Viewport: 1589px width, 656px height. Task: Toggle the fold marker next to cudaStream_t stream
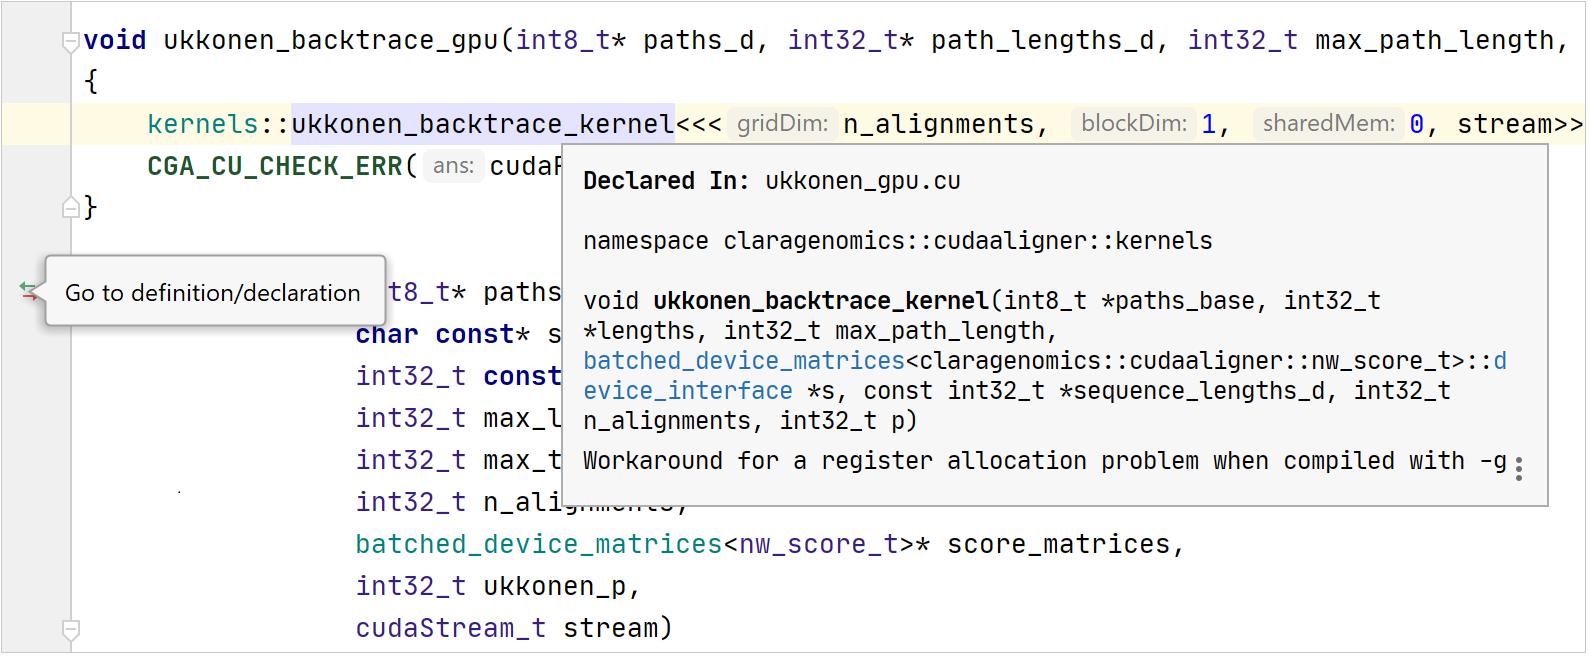pos(71,630)
